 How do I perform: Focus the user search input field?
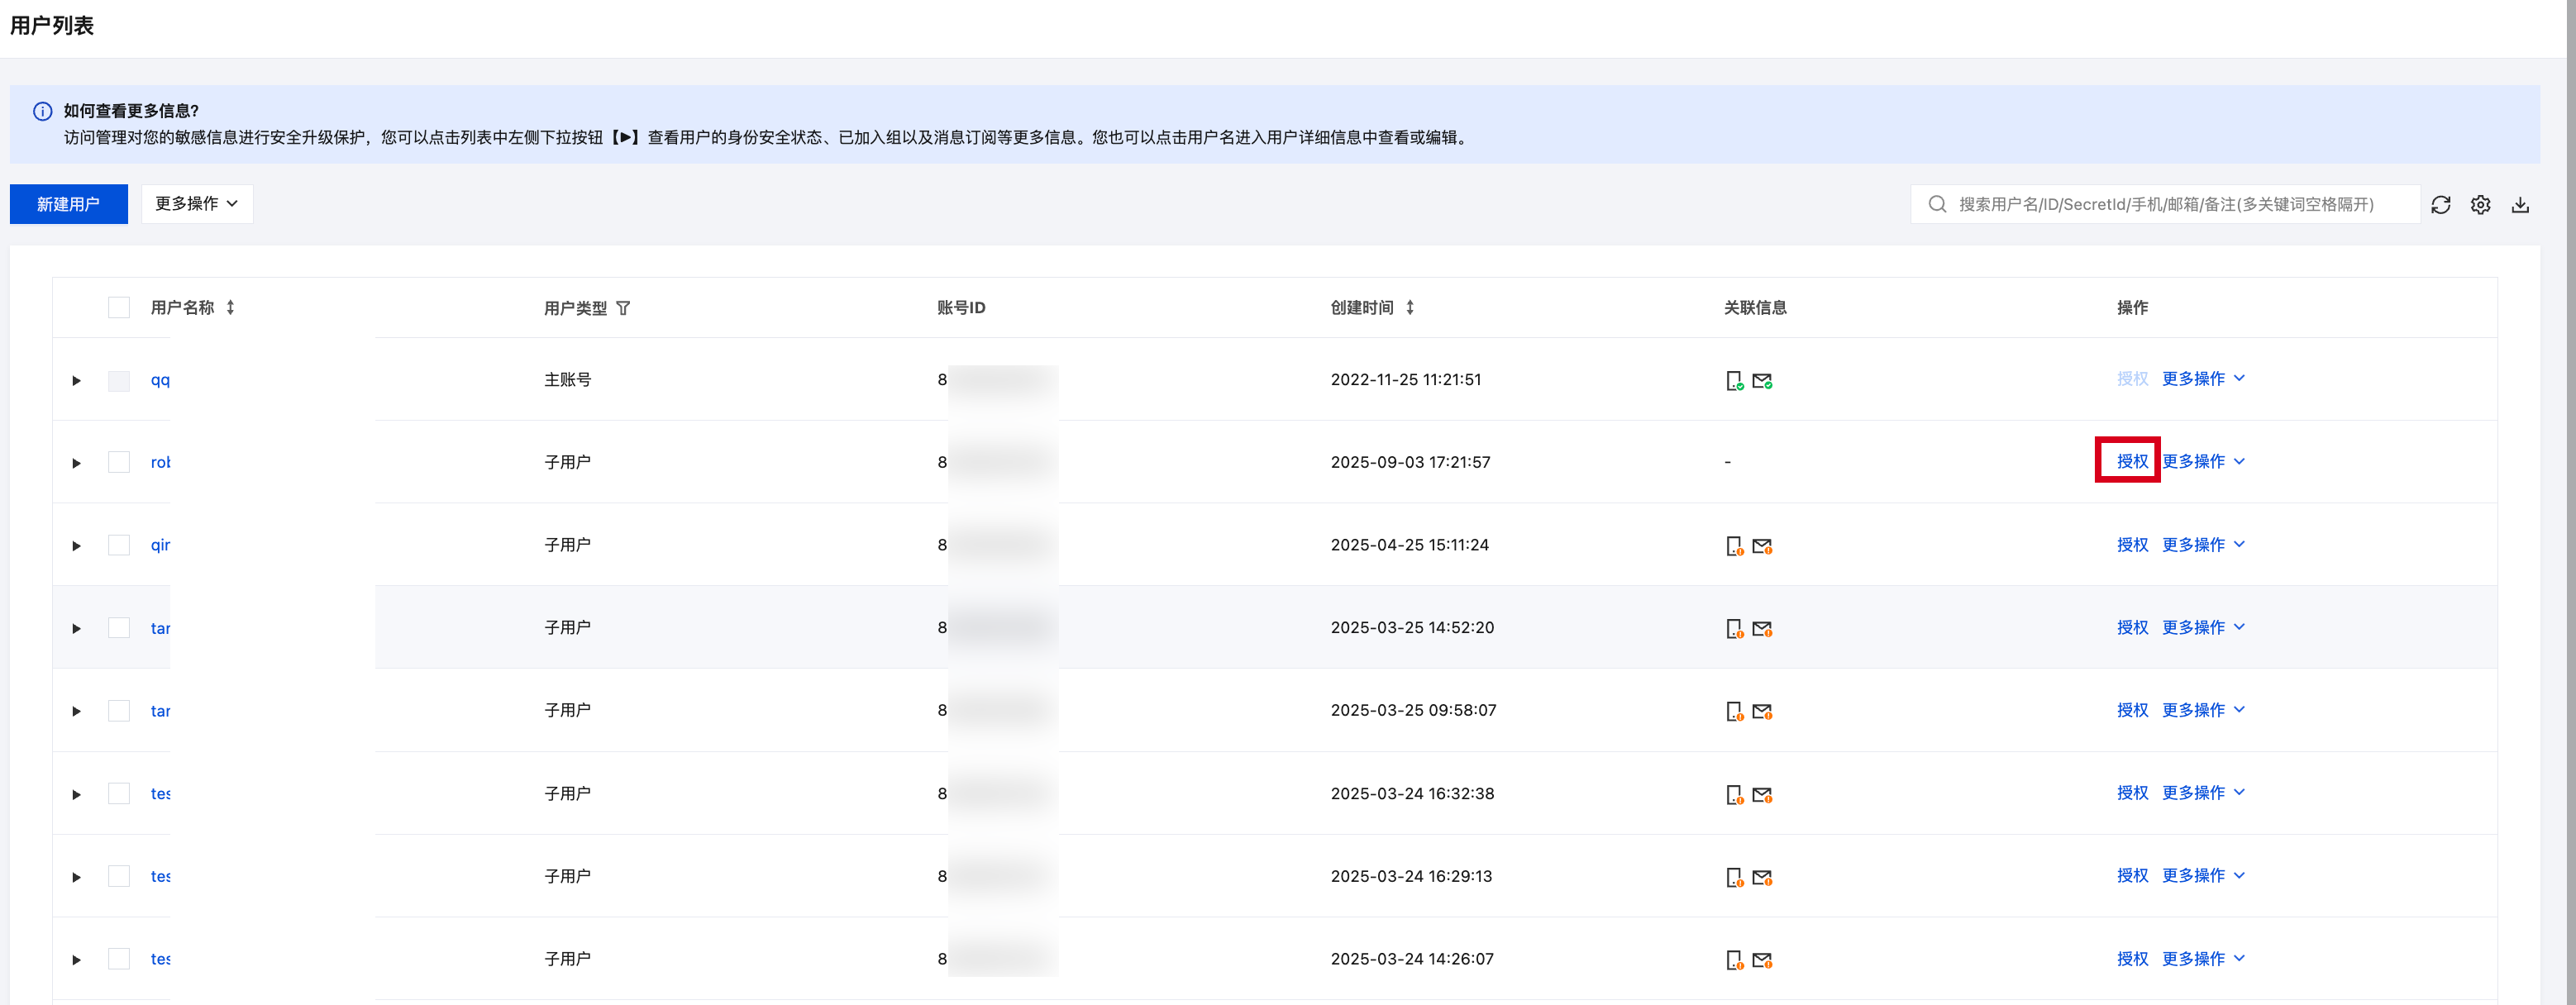2166,204
